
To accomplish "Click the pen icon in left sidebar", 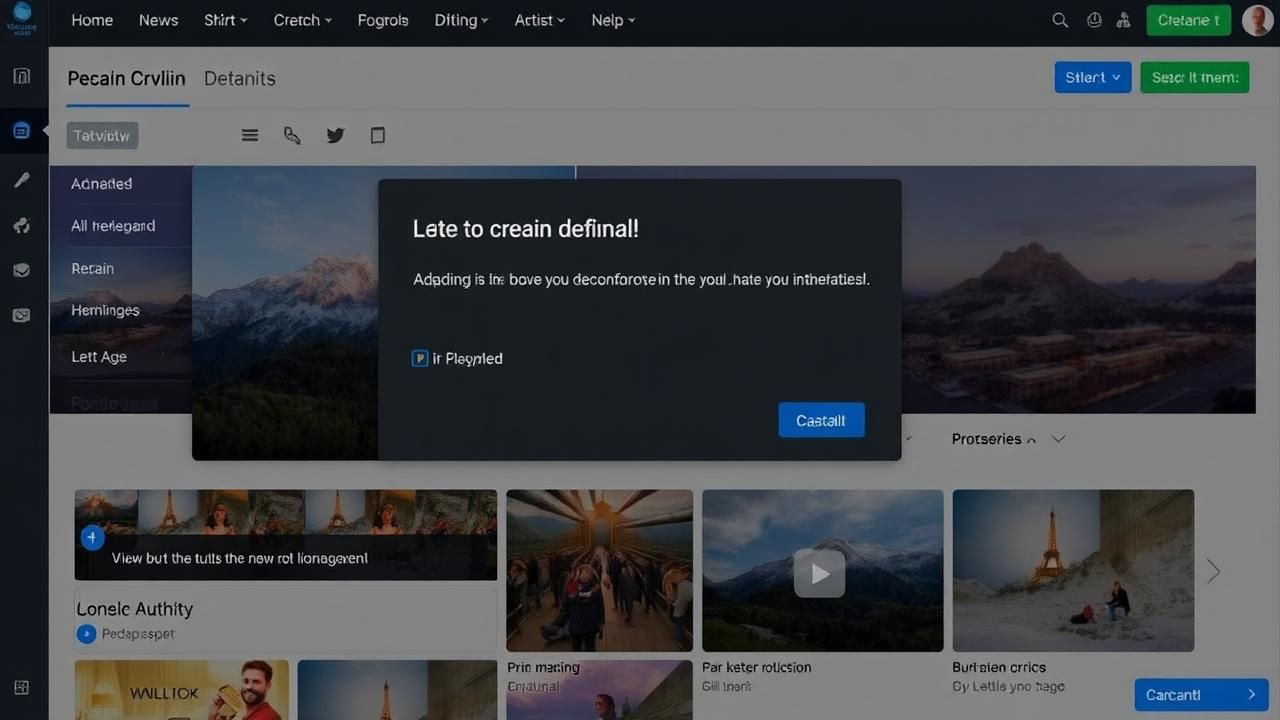I will 21,180.
